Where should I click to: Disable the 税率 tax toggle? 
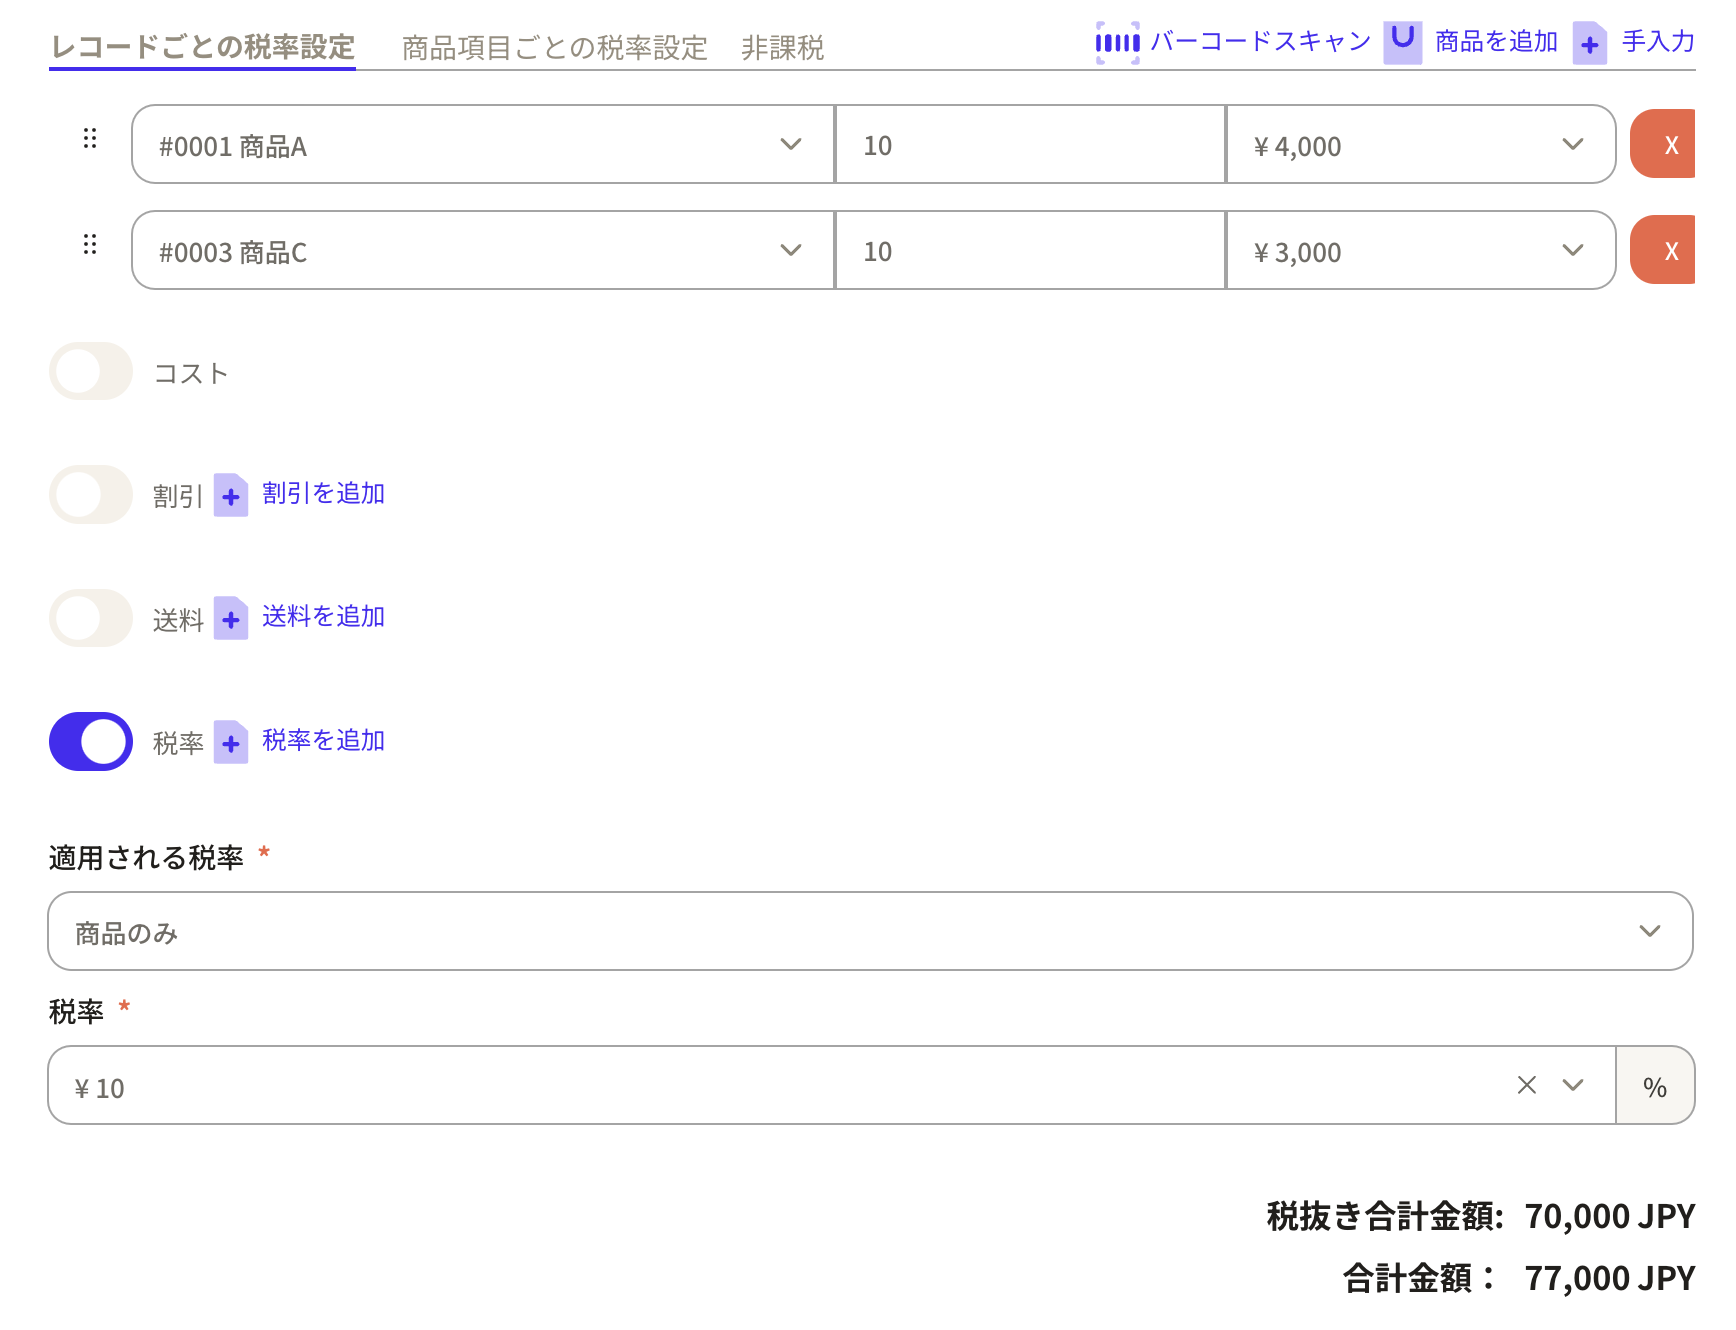(91, 742)
